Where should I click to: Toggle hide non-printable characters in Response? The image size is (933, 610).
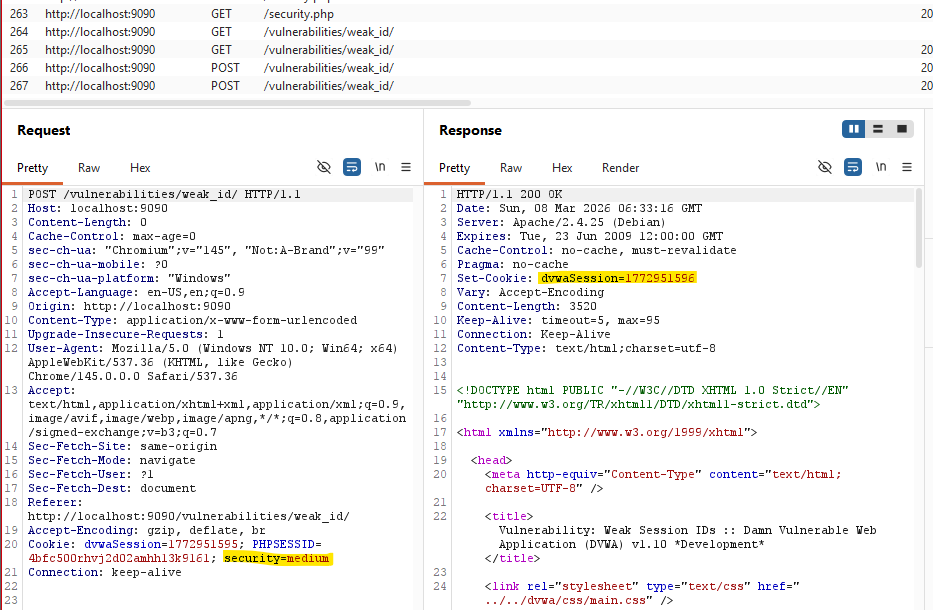click(825, 167)
